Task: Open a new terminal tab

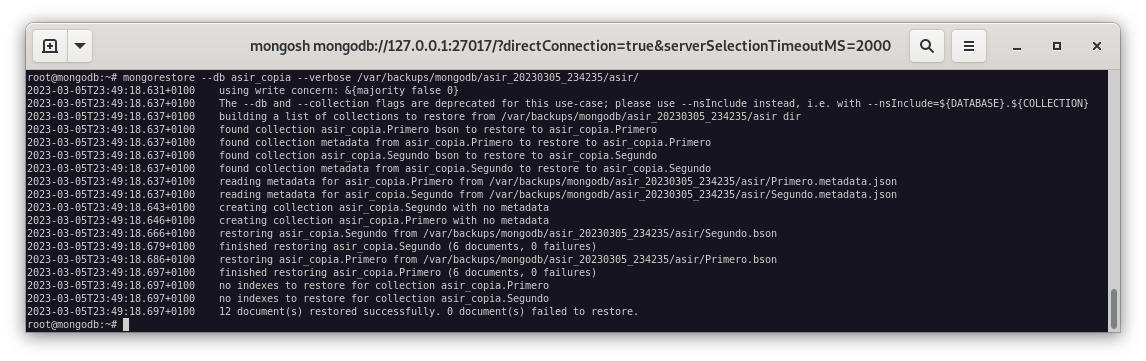Action: point(50,46)
